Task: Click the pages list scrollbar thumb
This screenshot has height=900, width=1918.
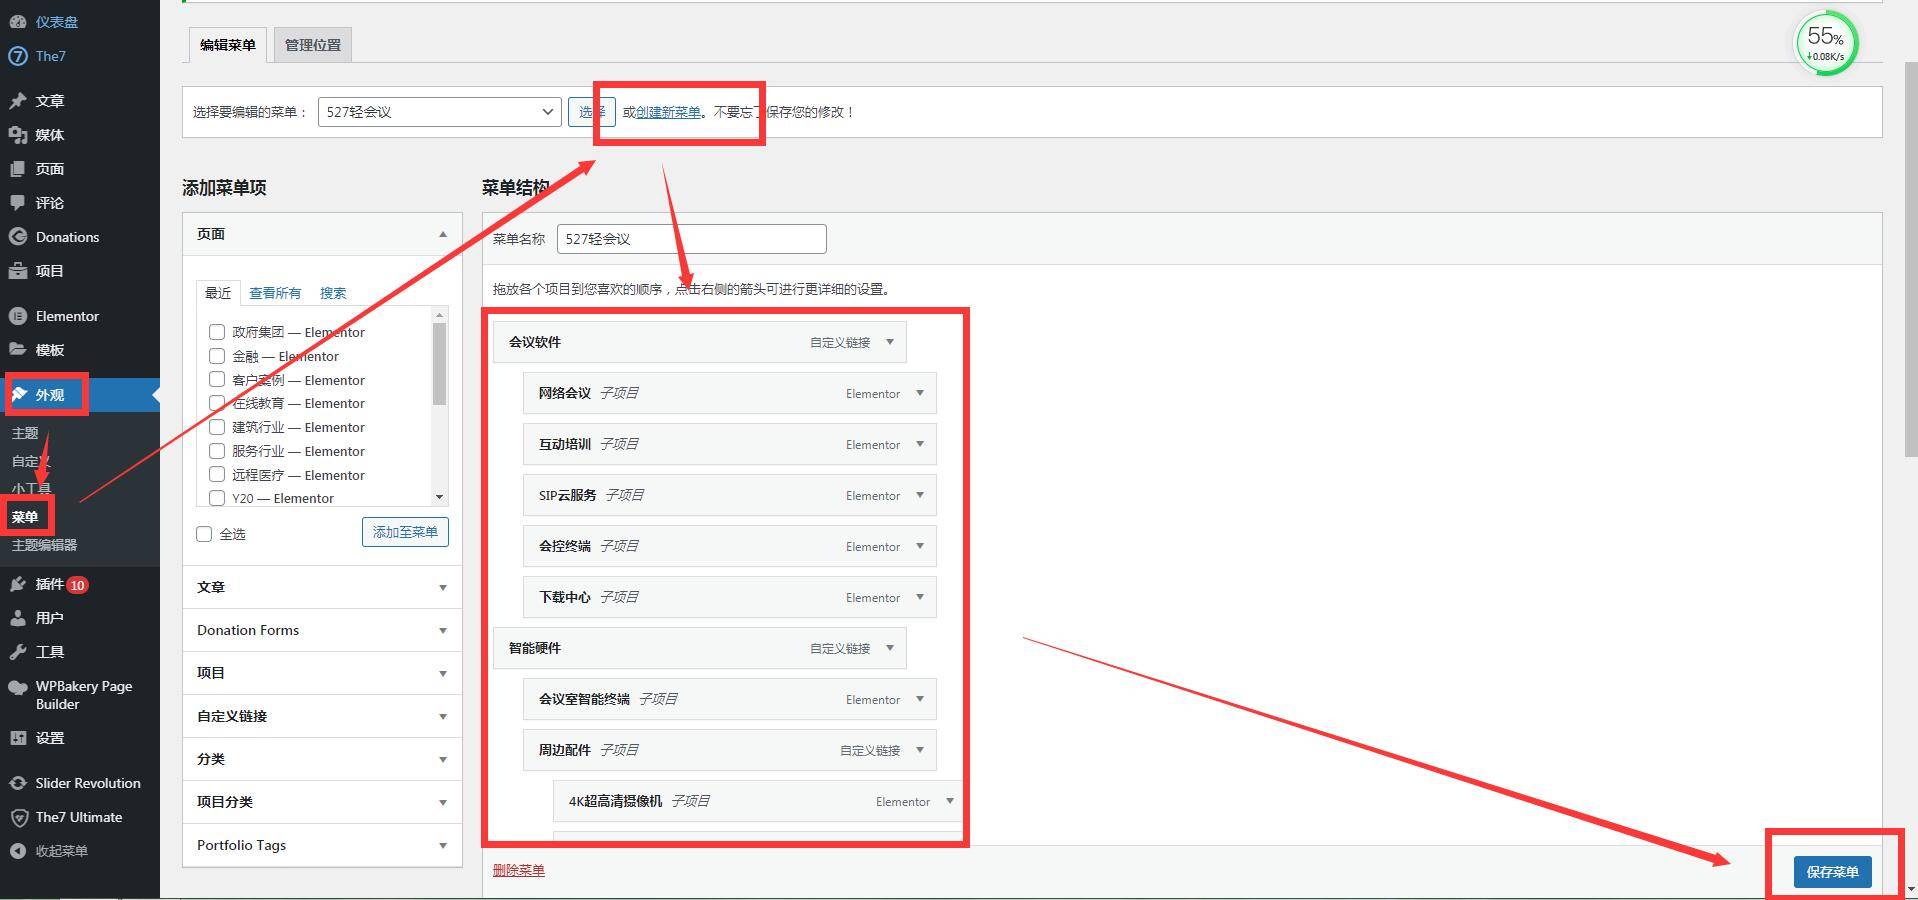Action: coord(439,364)
